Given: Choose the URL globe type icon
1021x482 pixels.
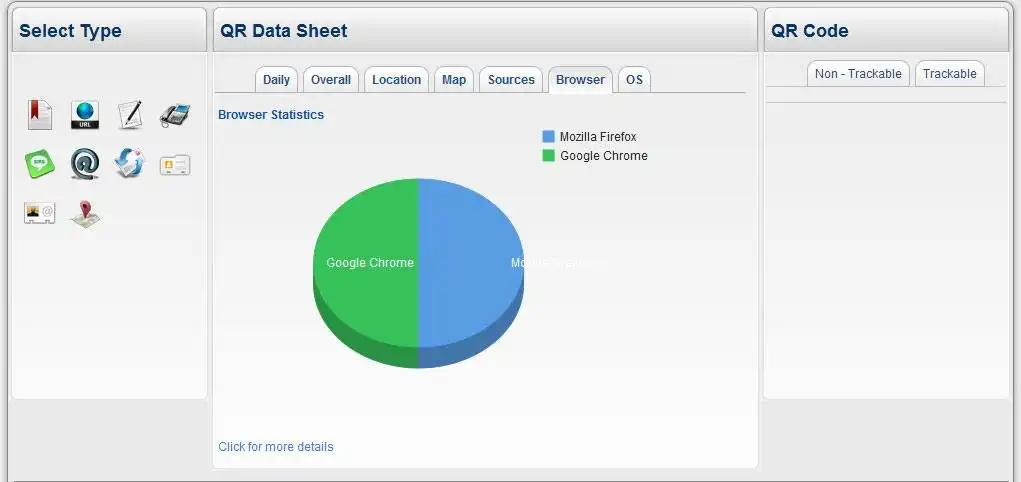Looking at the screenshot, I should click(x=85, y=115).
